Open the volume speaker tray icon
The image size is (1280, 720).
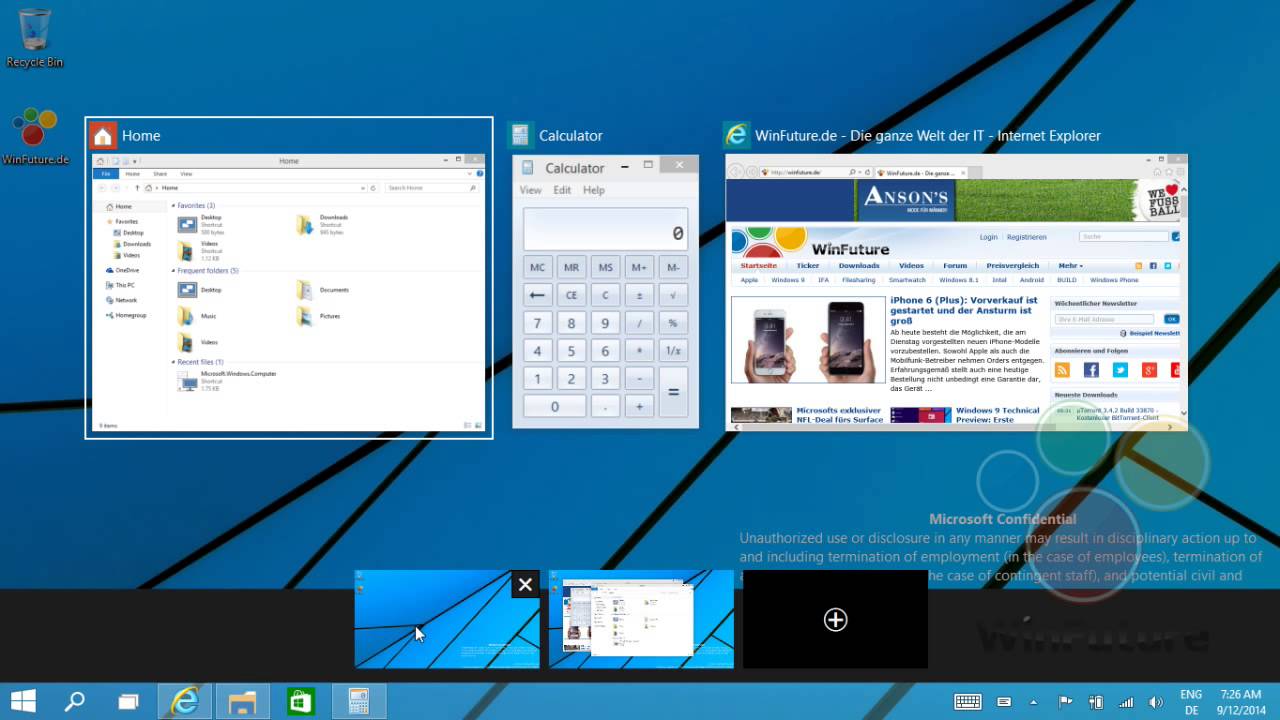(1156, 702)
